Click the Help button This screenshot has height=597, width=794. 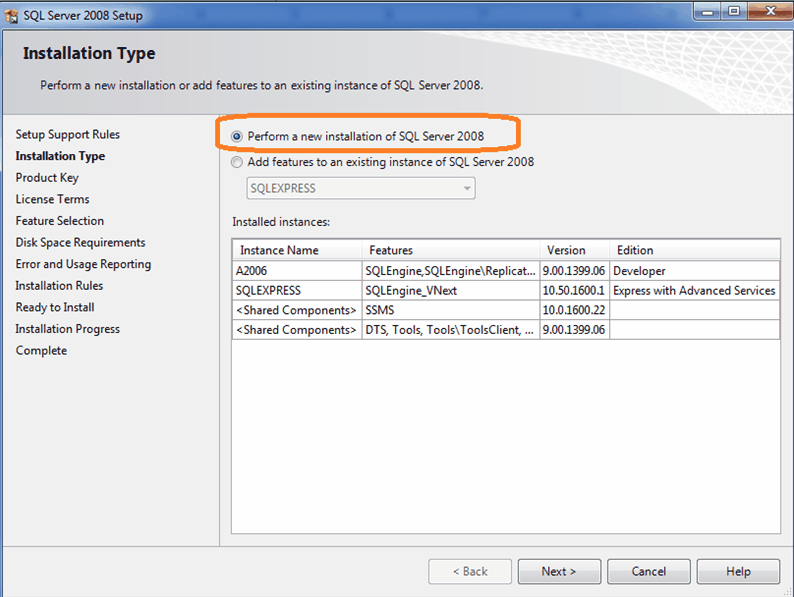click(x=738, y=572)
